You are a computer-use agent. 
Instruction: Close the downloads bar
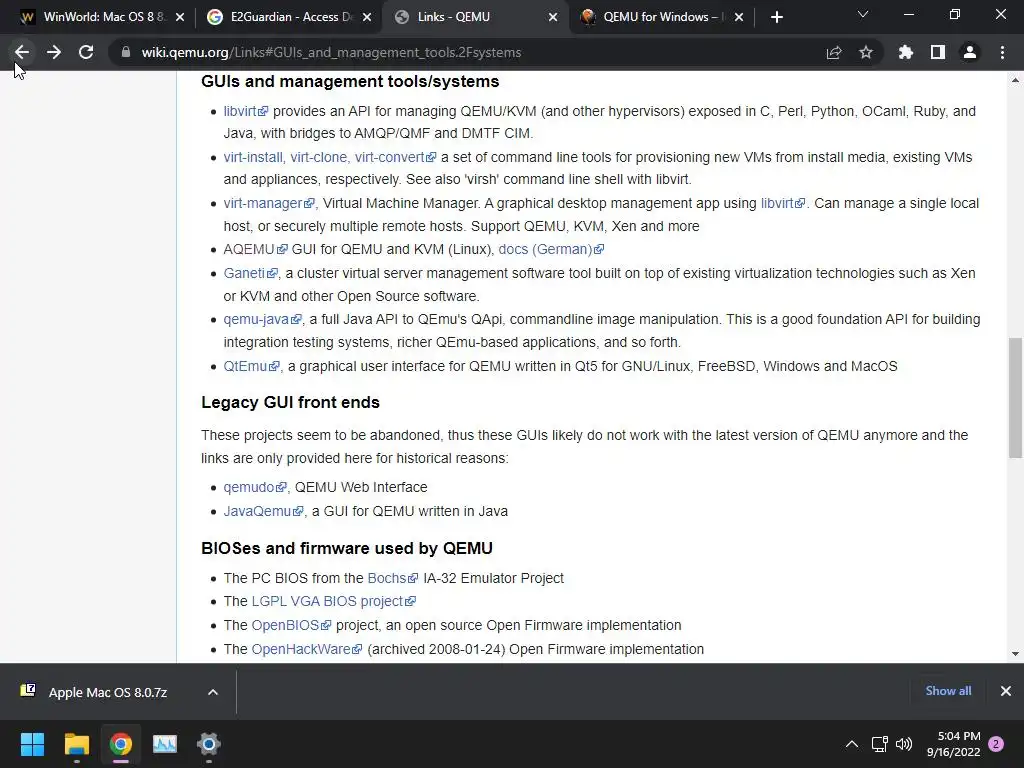tap(1006, 691)
